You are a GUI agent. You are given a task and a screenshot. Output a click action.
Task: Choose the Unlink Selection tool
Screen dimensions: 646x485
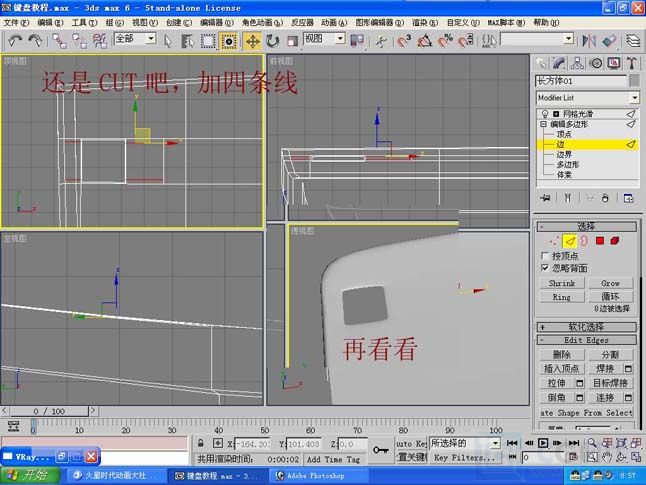click(x=80, y=41)
